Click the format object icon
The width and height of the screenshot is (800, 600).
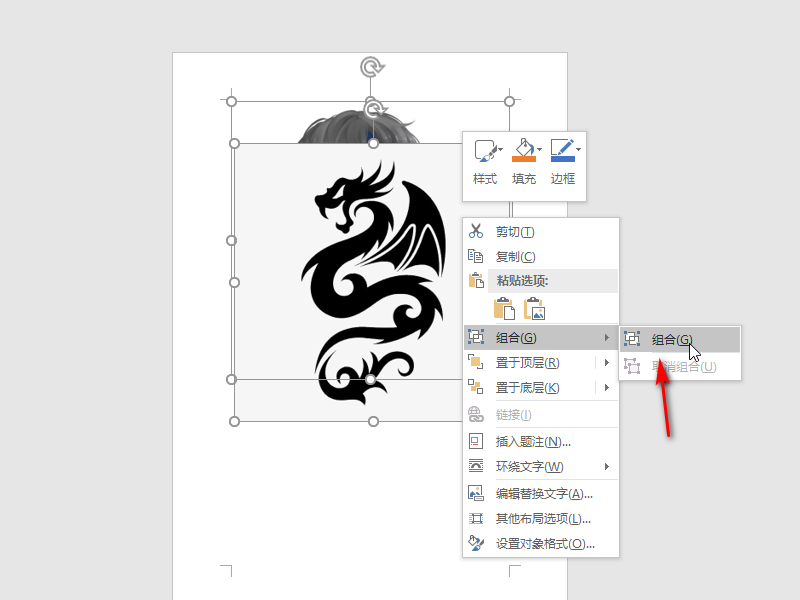(476, 543)
